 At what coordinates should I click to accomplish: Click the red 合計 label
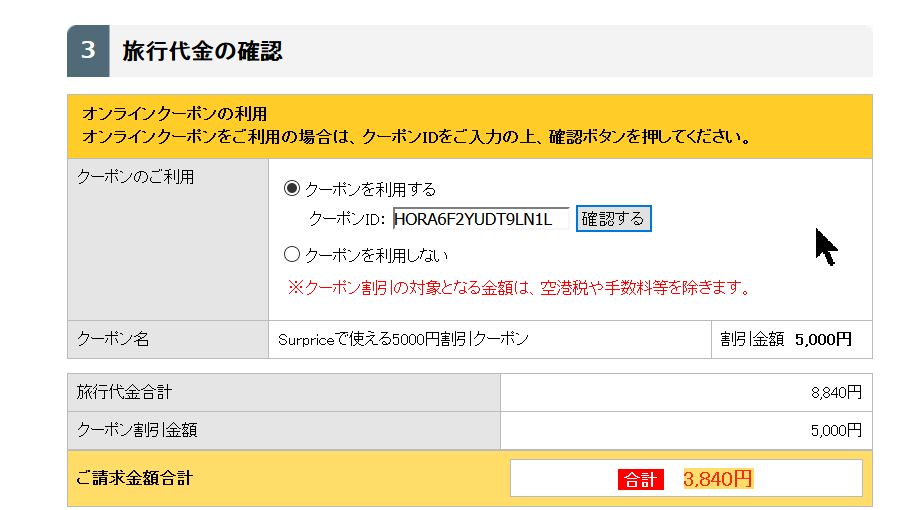click(641, 479)
